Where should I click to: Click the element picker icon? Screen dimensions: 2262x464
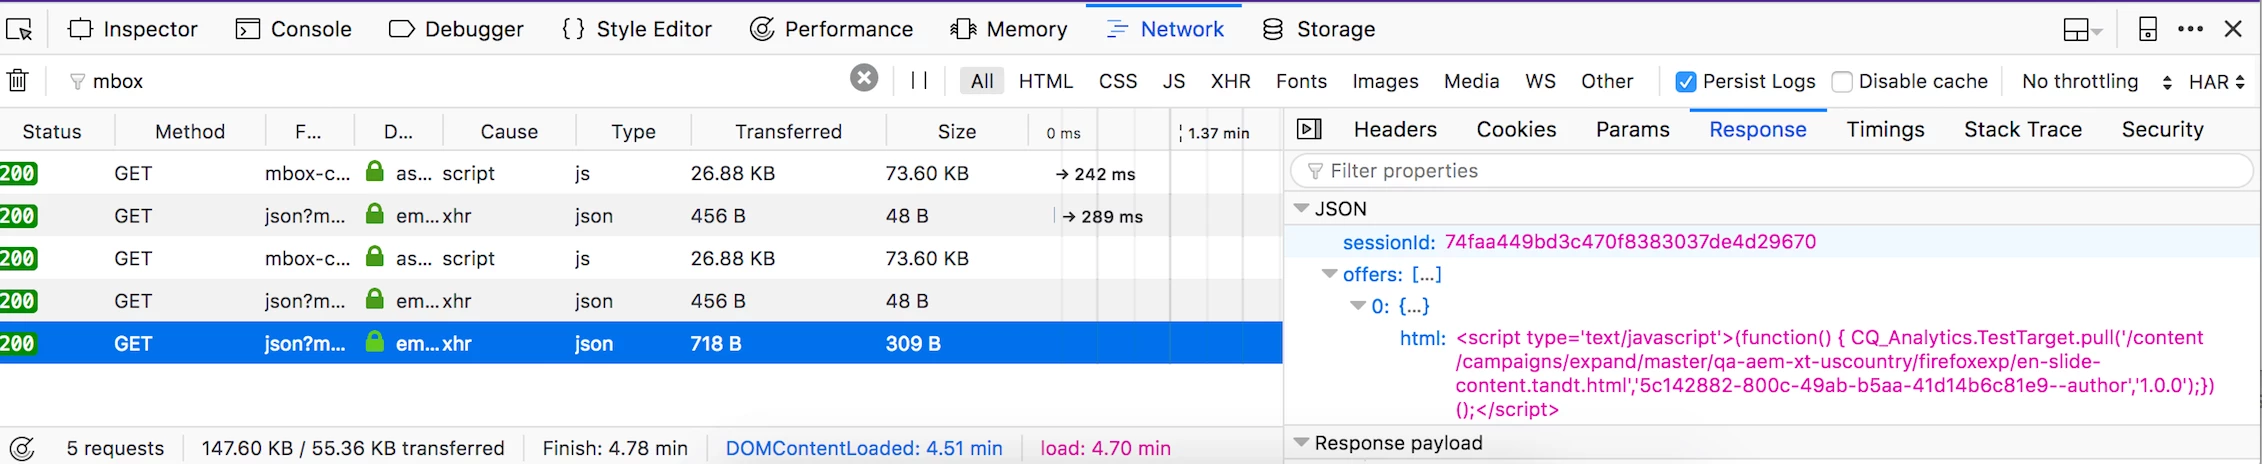[19, 30]
